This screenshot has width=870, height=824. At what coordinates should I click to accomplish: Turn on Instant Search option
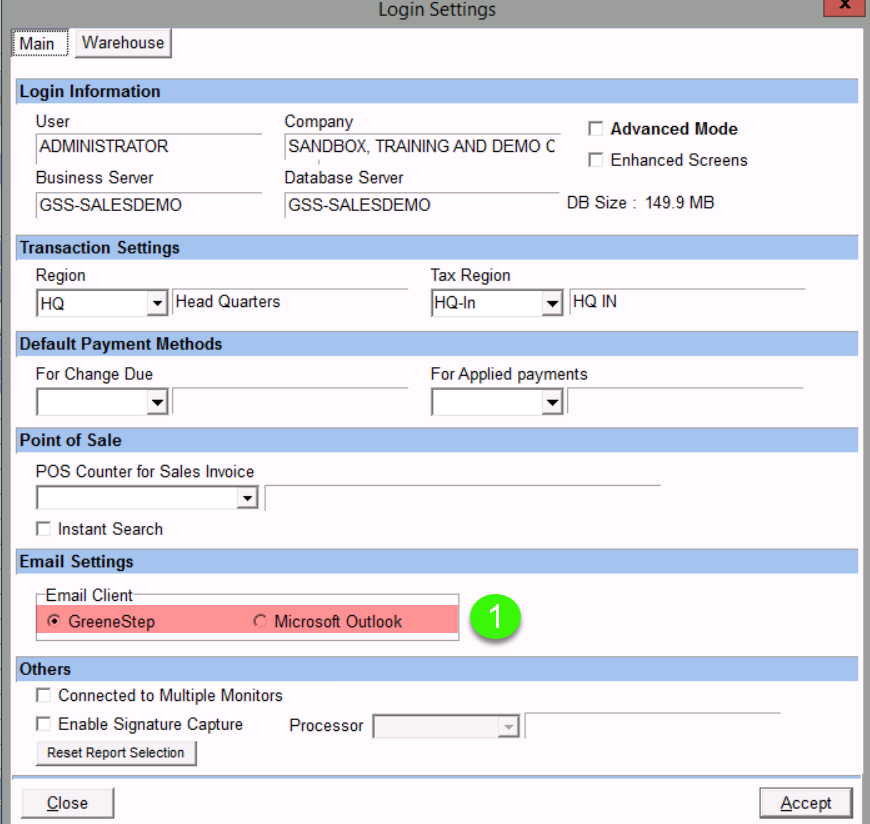click(44, 529)
